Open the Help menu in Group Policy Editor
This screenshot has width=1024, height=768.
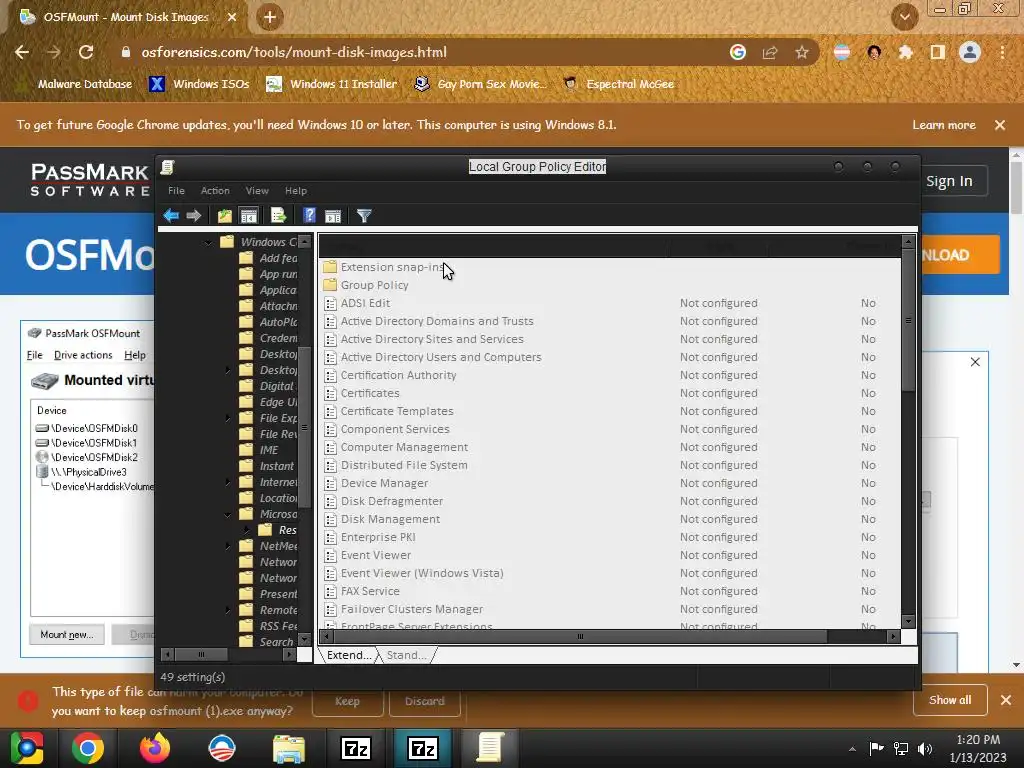coord(296,191)
